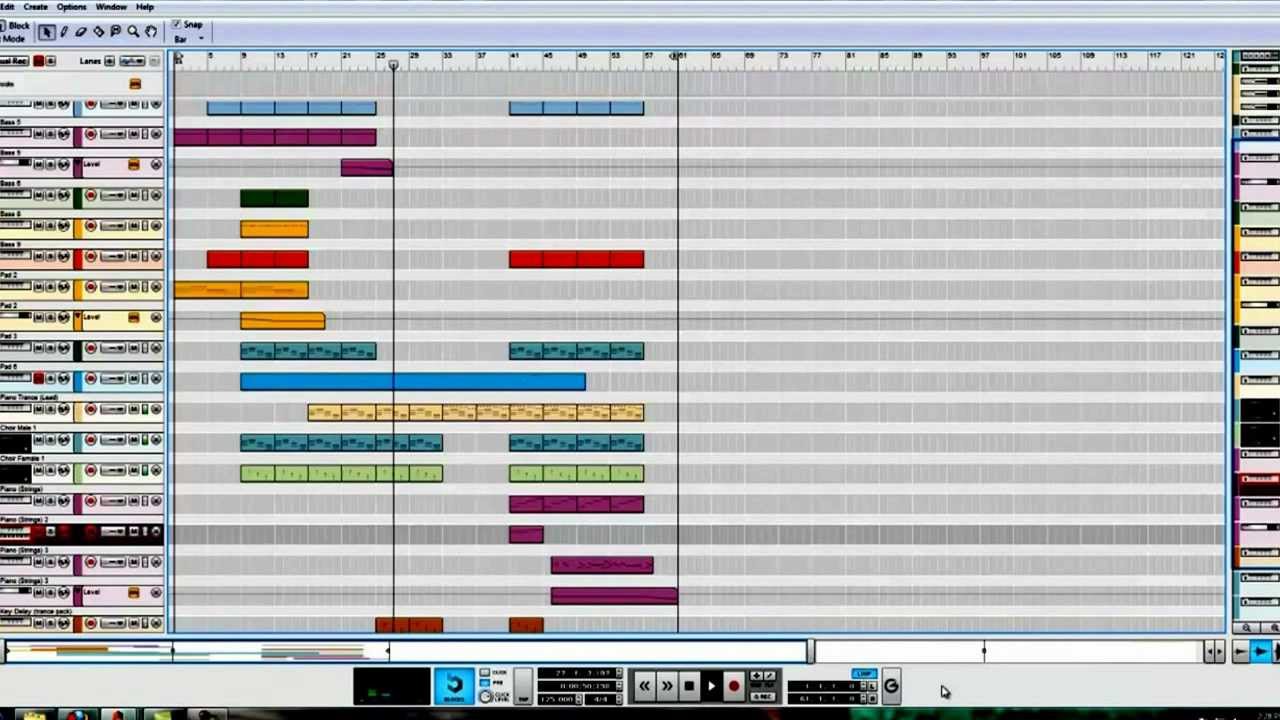Solo the Bass 9 track
Image resolution: width=1280 pixels, height=720 pixels.
pos(51,256)
